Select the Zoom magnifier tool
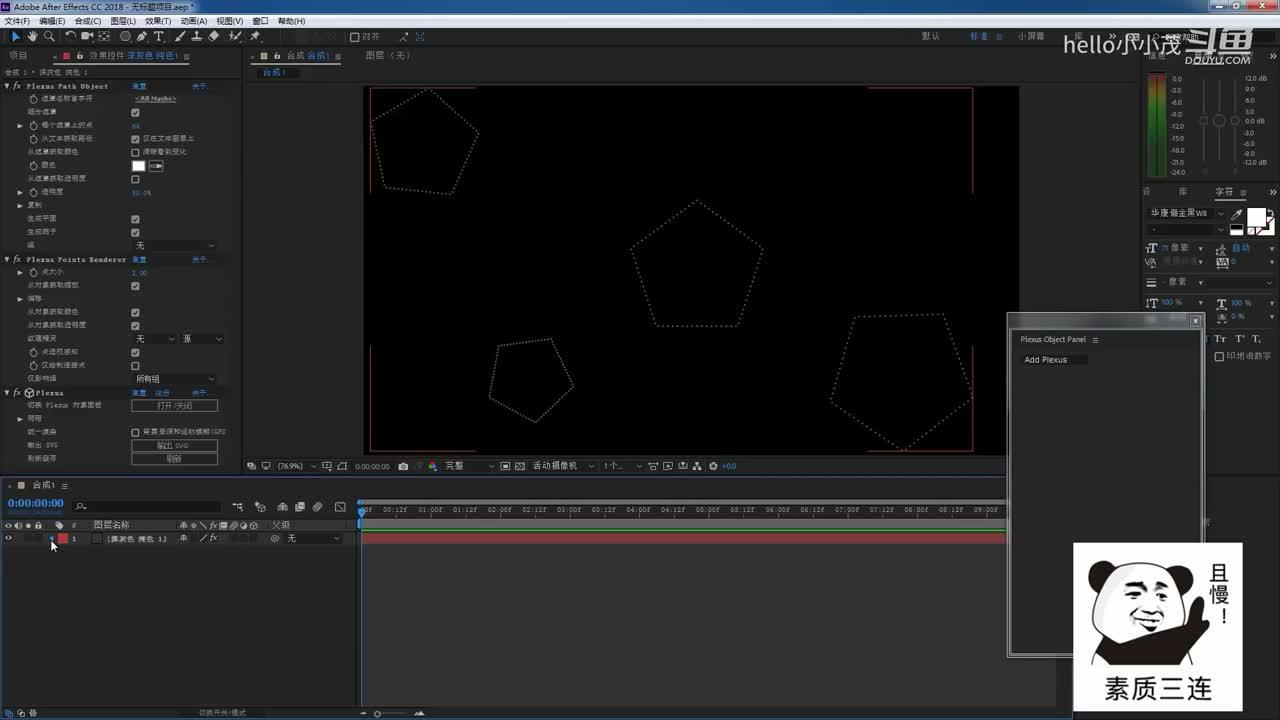This screenshot has width=1280, height=720. pyautogui.click(x=49, y=36)
